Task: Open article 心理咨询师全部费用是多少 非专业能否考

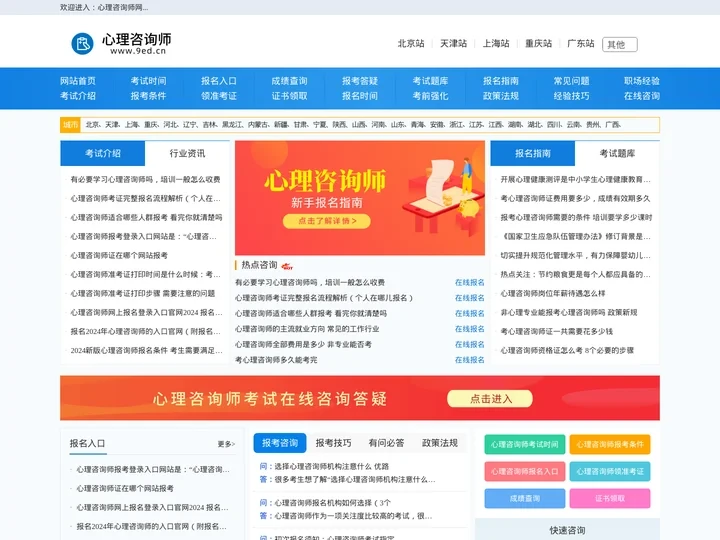Action: click(x=303, y=344)
